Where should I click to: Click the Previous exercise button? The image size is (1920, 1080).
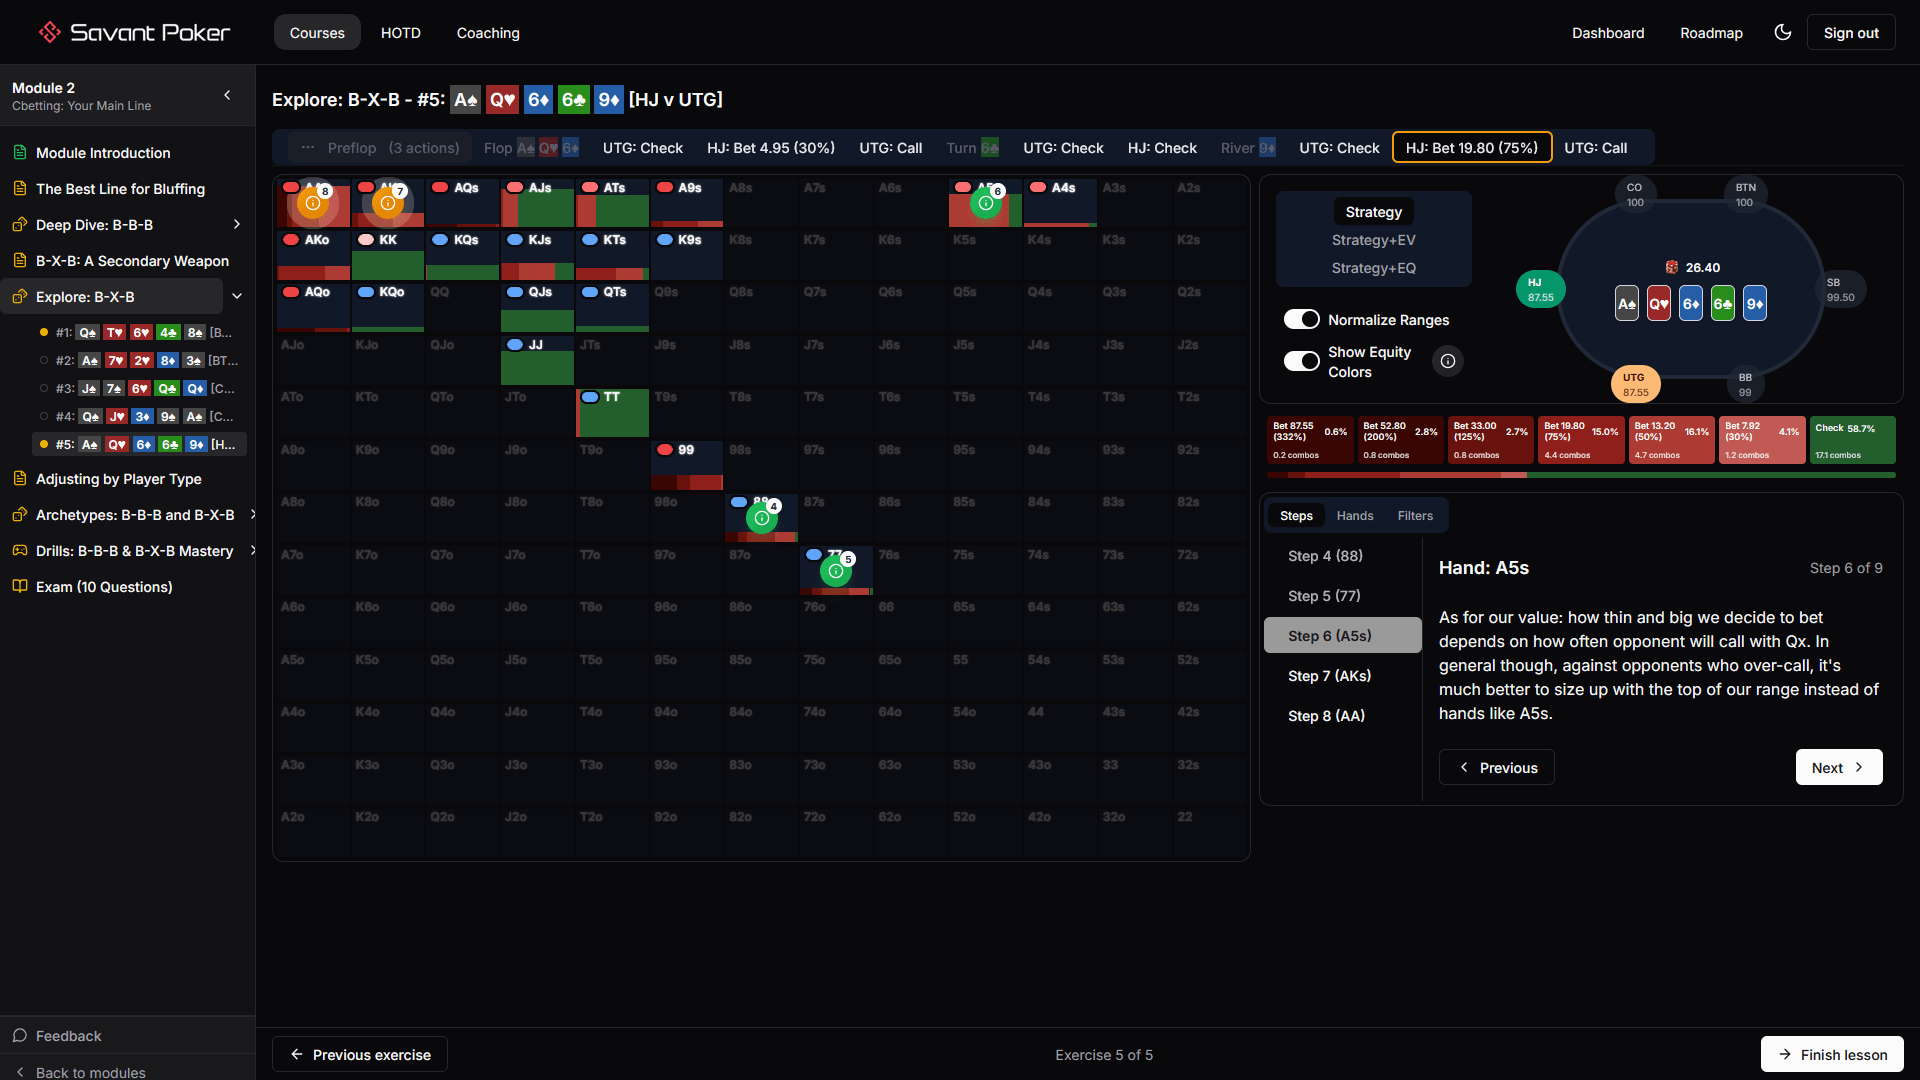(359, 1054)
